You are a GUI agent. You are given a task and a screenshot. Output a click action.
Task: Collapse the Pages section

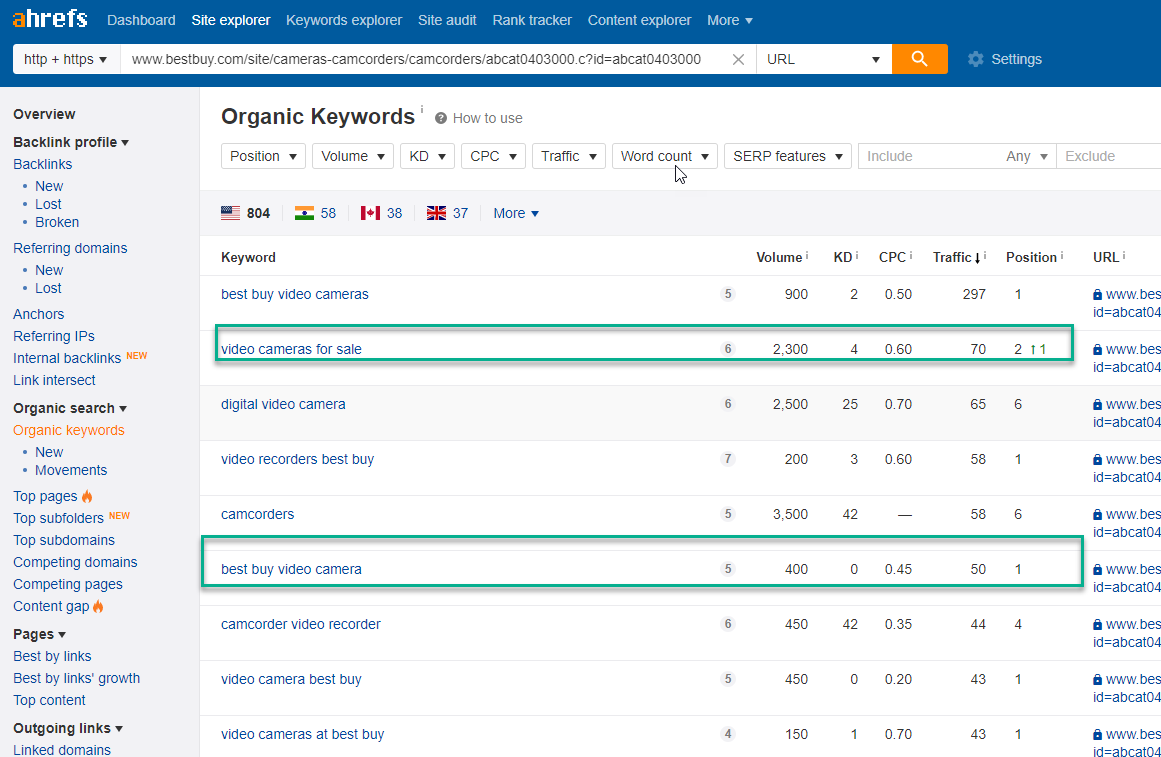39,634
